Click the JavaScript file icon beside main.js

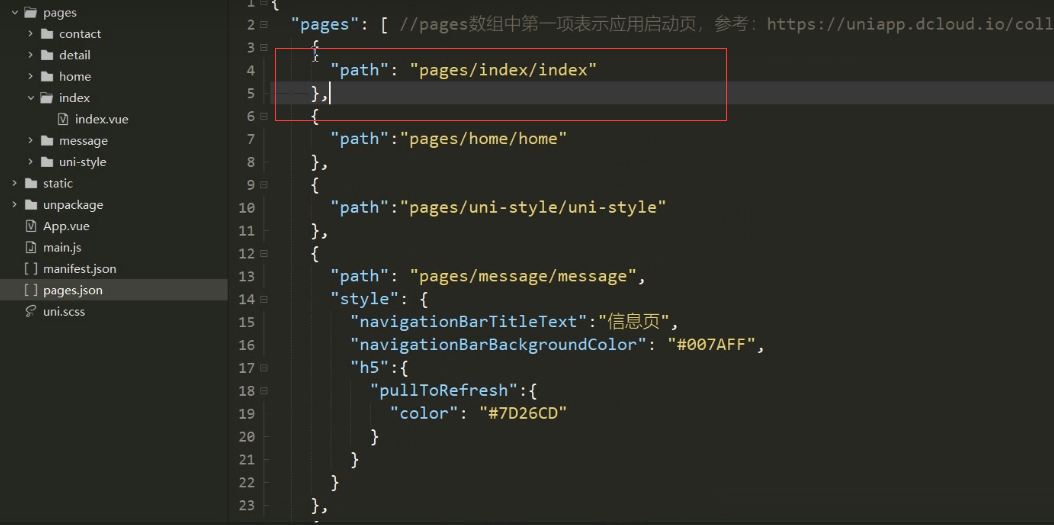click(x=30, y=247)
